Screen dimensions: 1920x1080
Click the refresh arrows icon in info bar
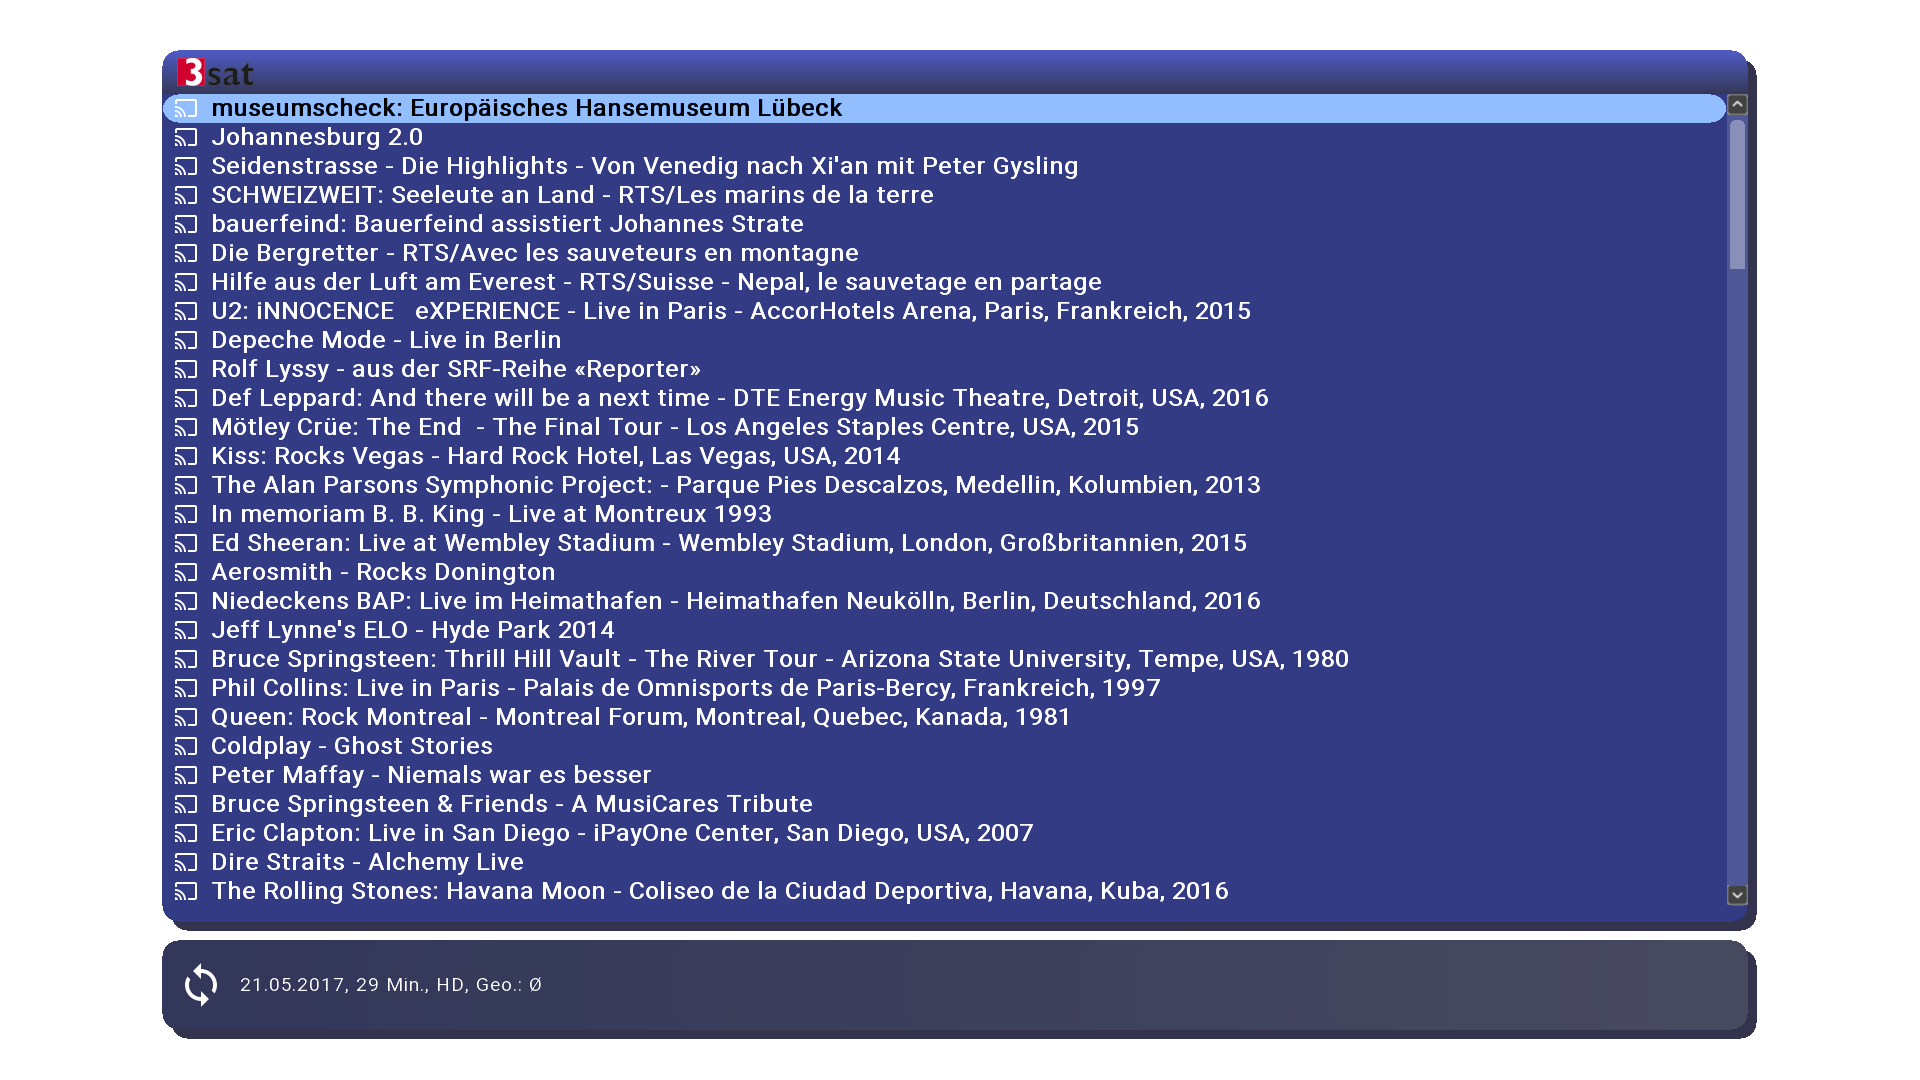click(201, 985)
